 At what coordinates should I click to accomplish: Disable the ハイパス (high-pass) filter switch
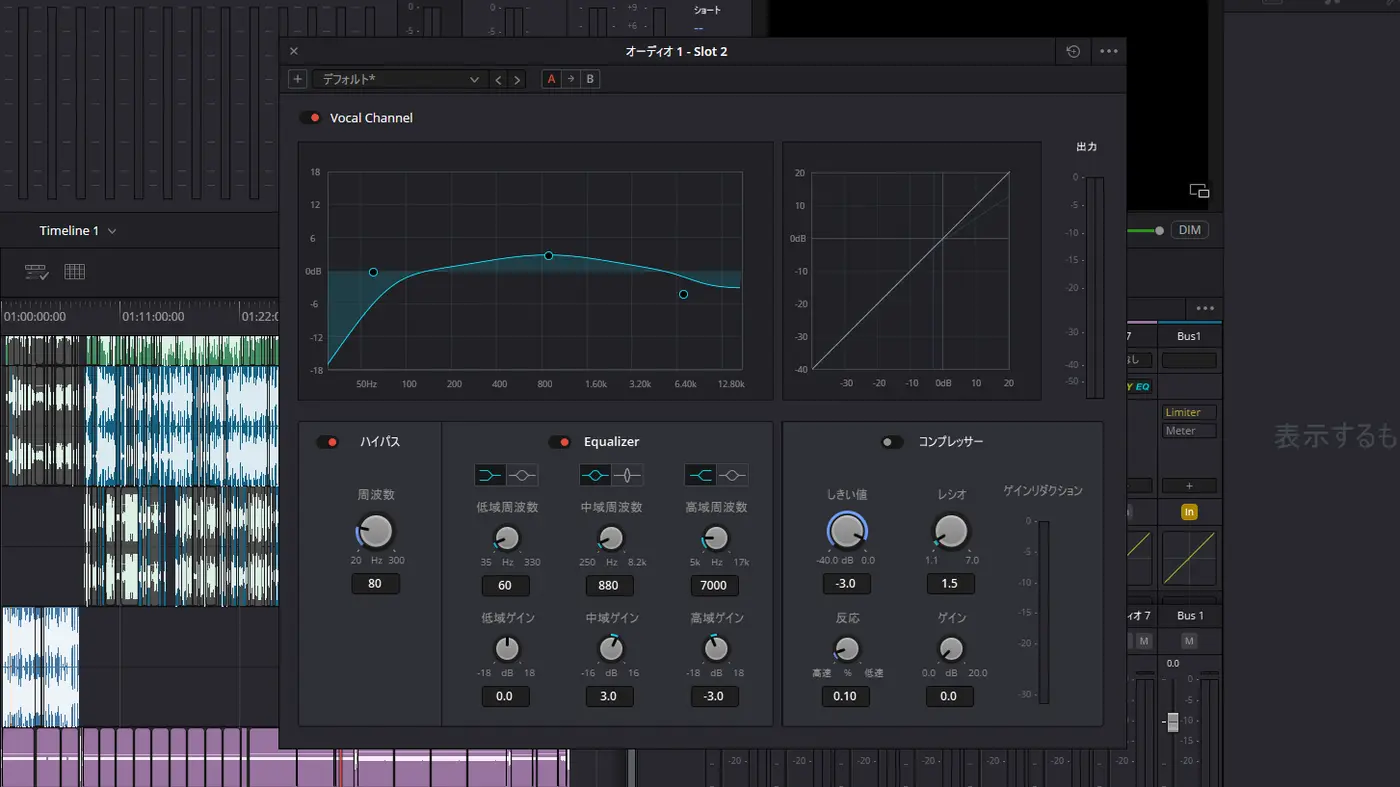328,442
